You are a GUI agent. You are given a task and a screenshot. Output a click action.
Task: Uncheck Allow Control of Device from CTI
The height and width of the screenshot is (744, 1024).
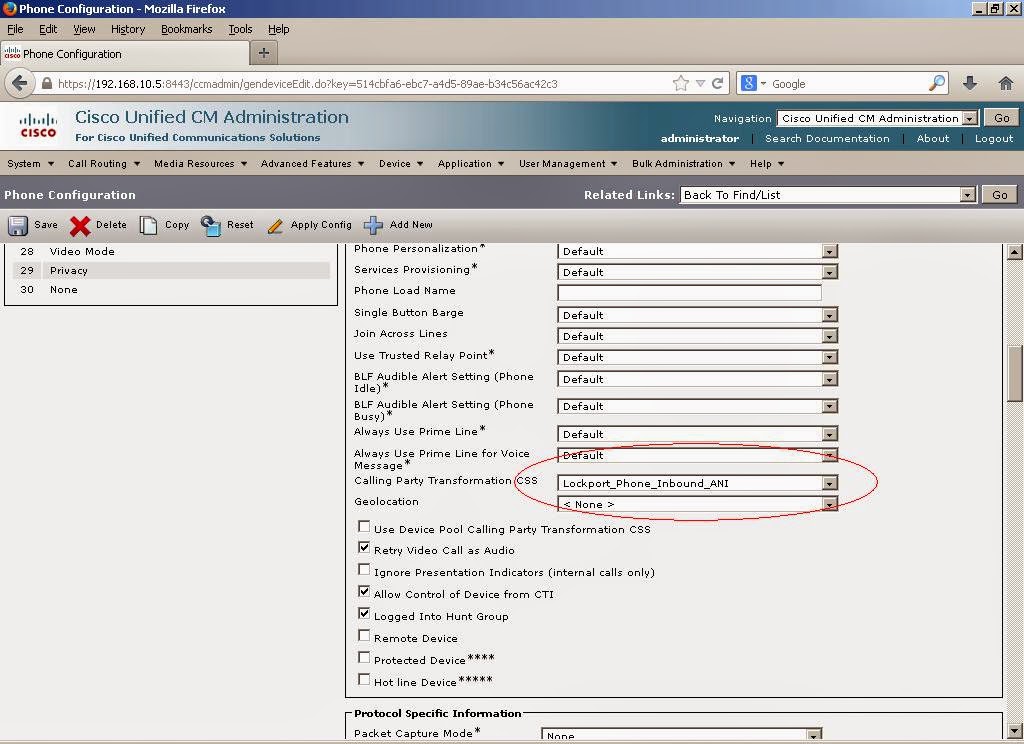(364, 591)
